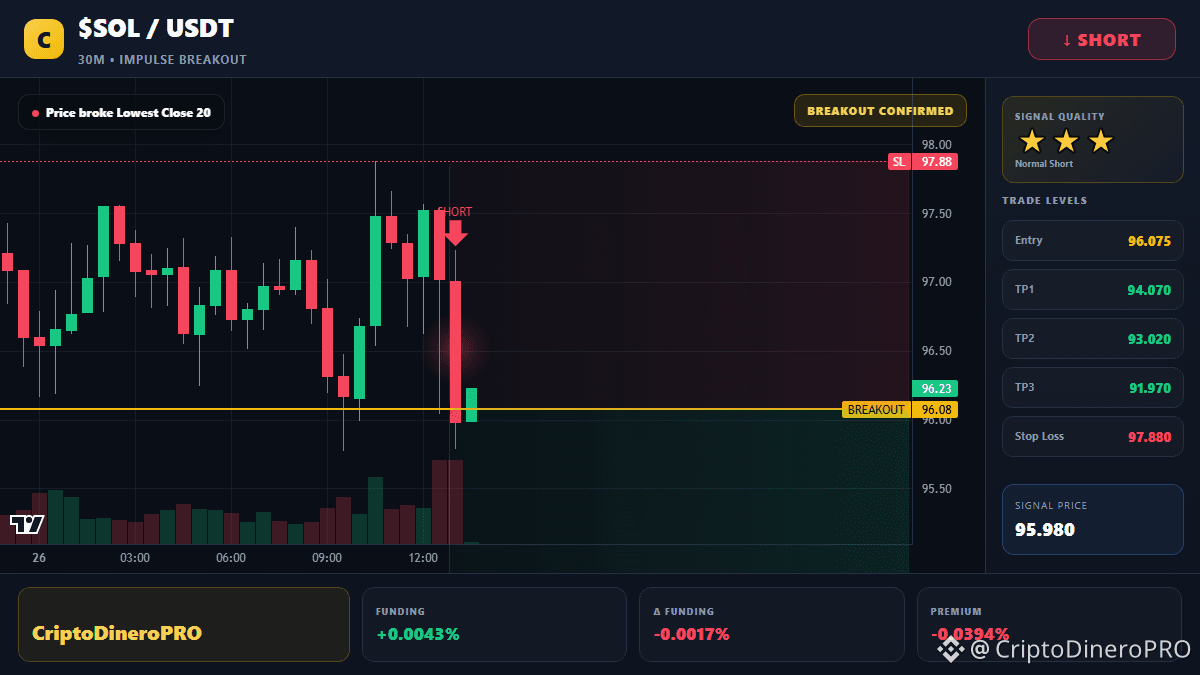This screenshot has height=675, width=1200.
Task: Click the green 96.23 current price tag
Action: click(x=935, y=388)
